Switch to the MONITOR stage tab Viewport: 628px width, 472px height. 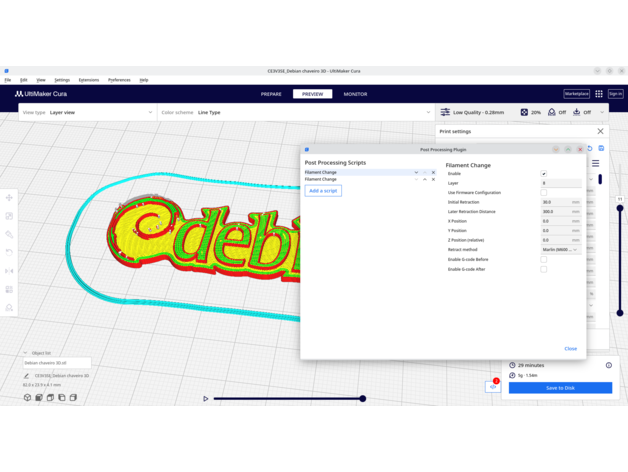(355, 94)
